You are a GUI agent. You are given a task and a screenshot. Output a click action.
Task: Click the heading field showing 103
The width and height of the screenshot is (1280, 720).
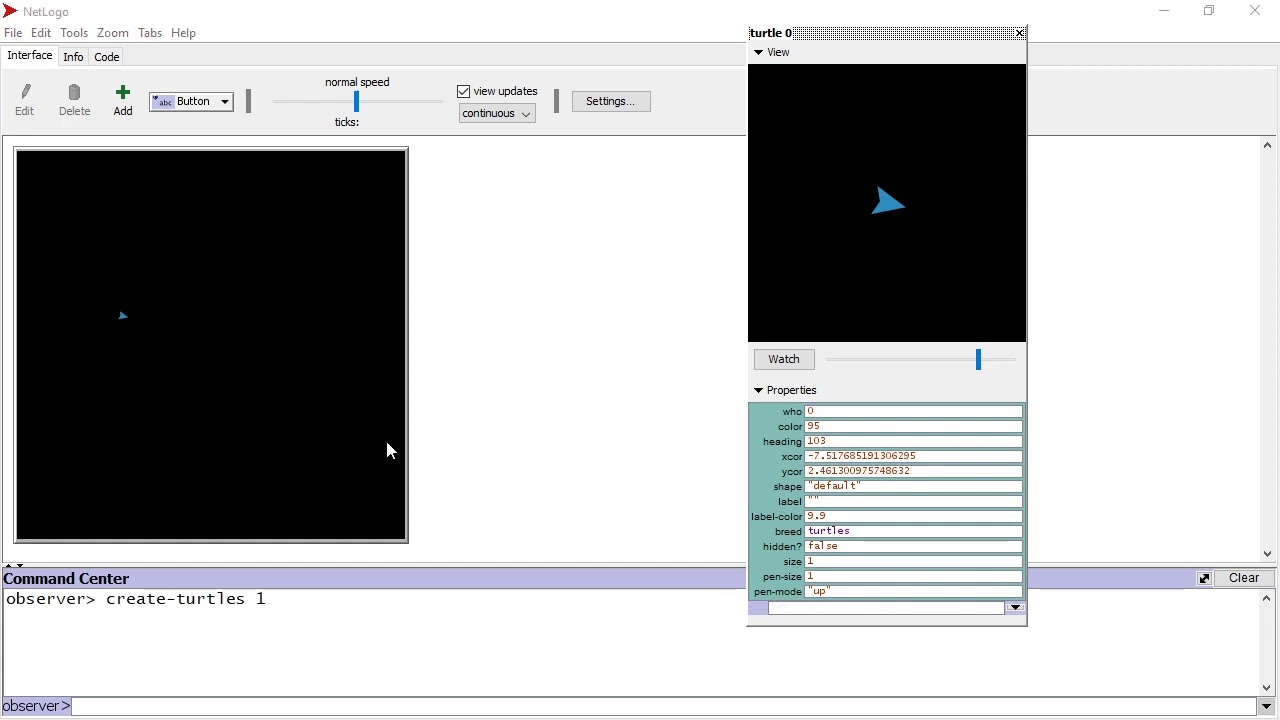914,441
